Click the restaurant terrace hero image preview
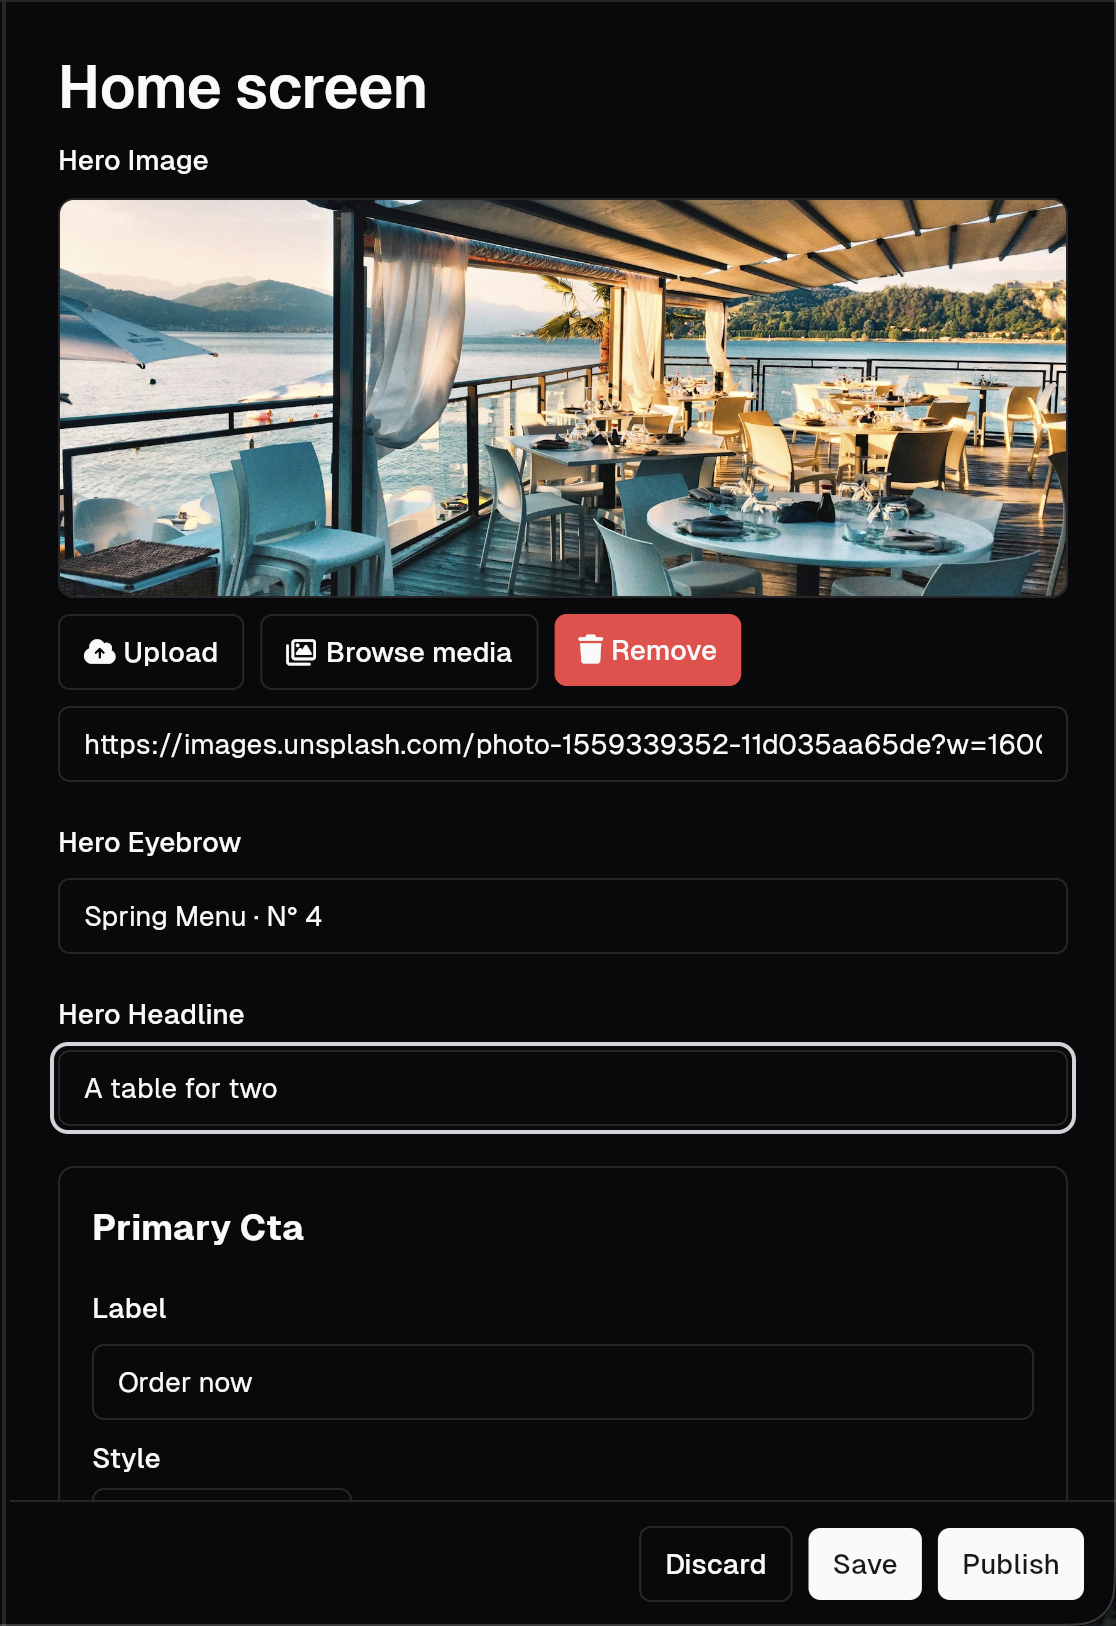1116x1626 pixels. [563, 398]
